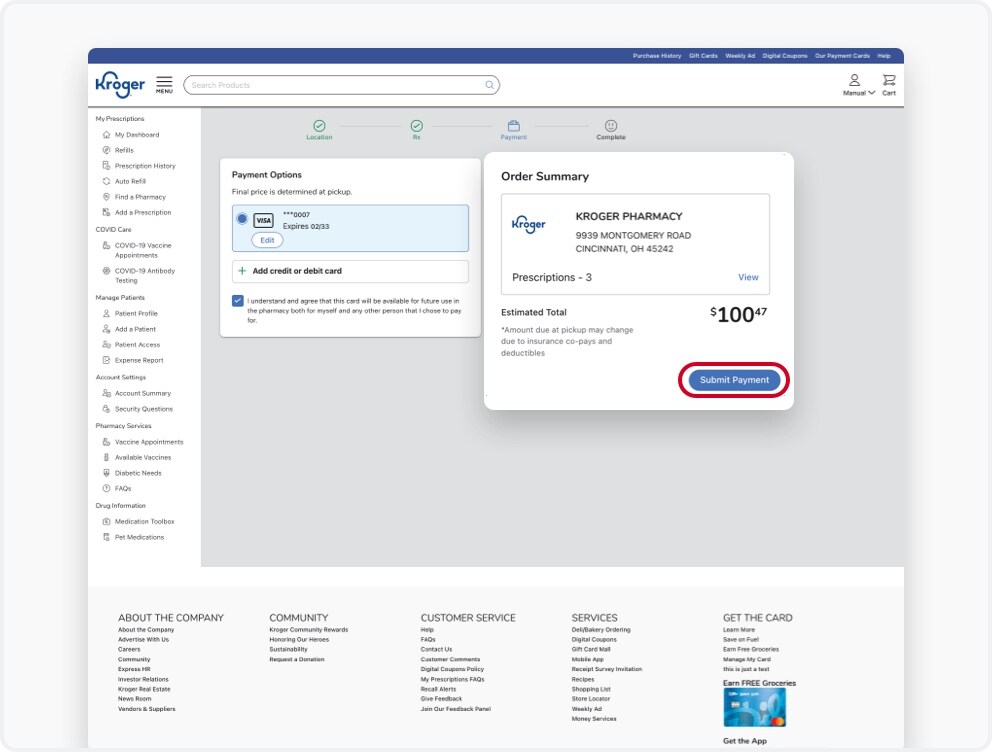The width and height of the screenshot is (992, 752).
Task: Open Store Locator footer link
Action: (590, 699)
